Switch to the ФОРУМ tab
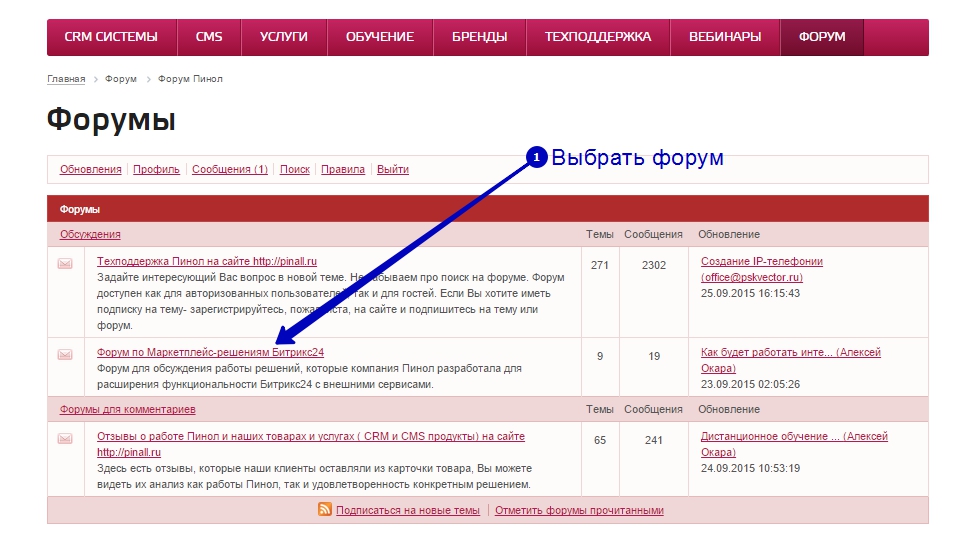The image size is (957, 539). [x=822, y=37]
